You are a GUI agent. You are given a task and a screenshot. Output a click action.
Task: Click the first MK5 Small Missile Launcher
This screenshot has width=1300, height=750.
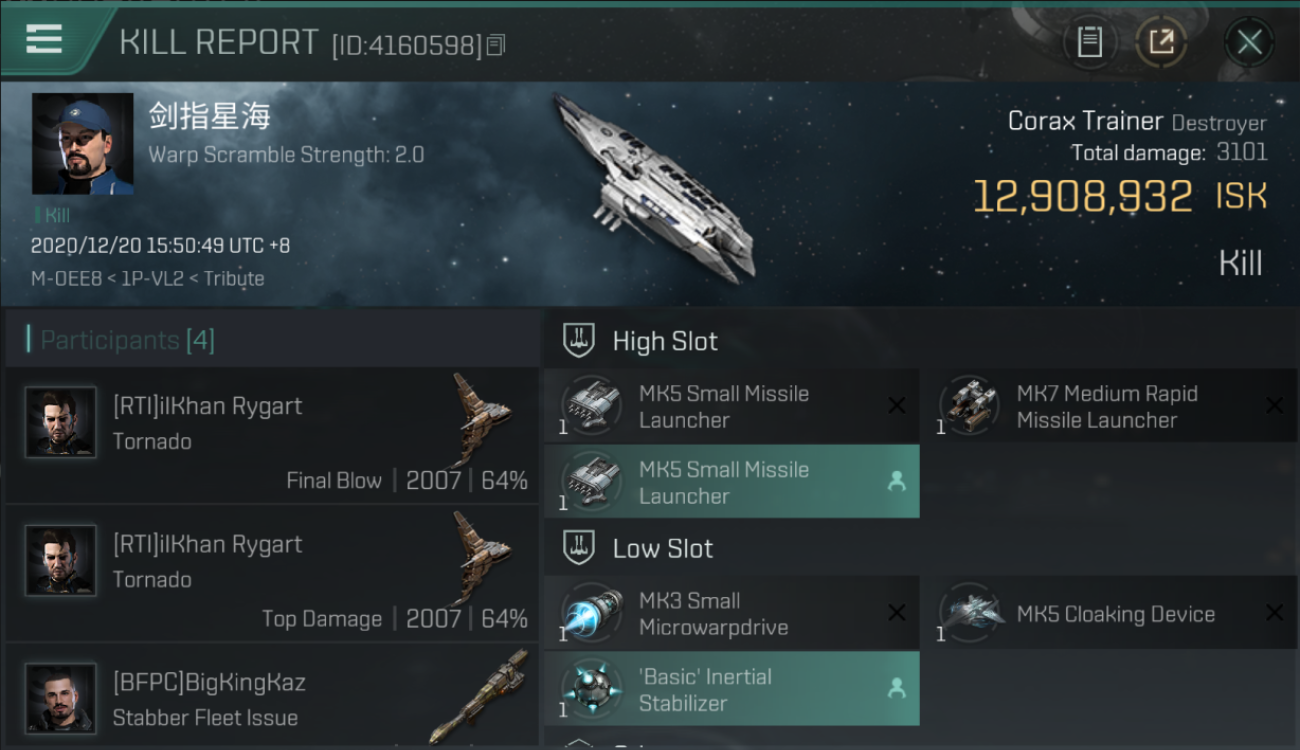pos(731,406)
